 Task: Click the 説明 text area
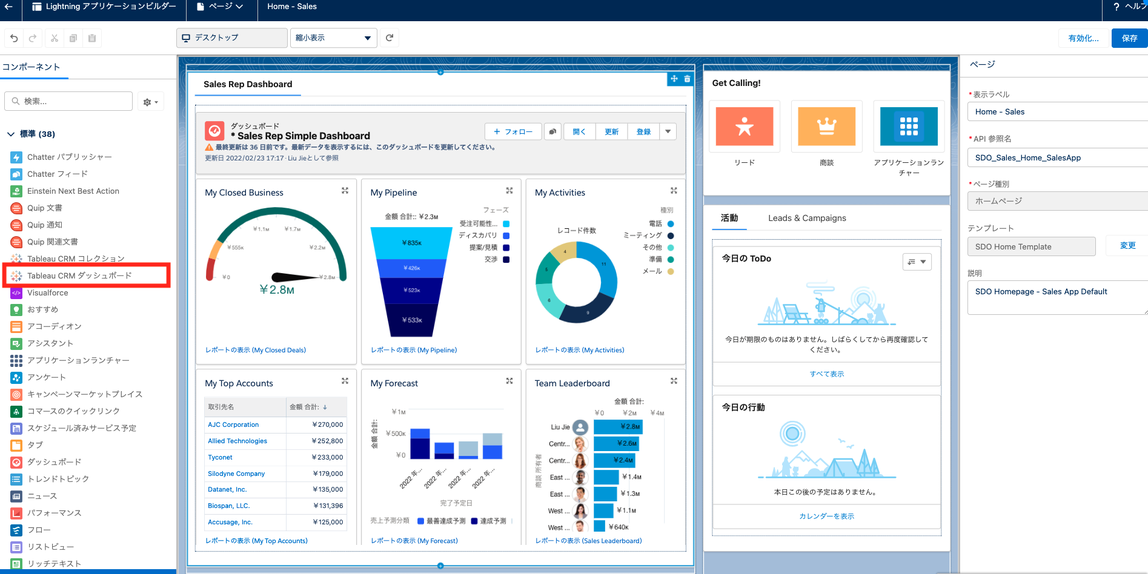[1057, 297]
